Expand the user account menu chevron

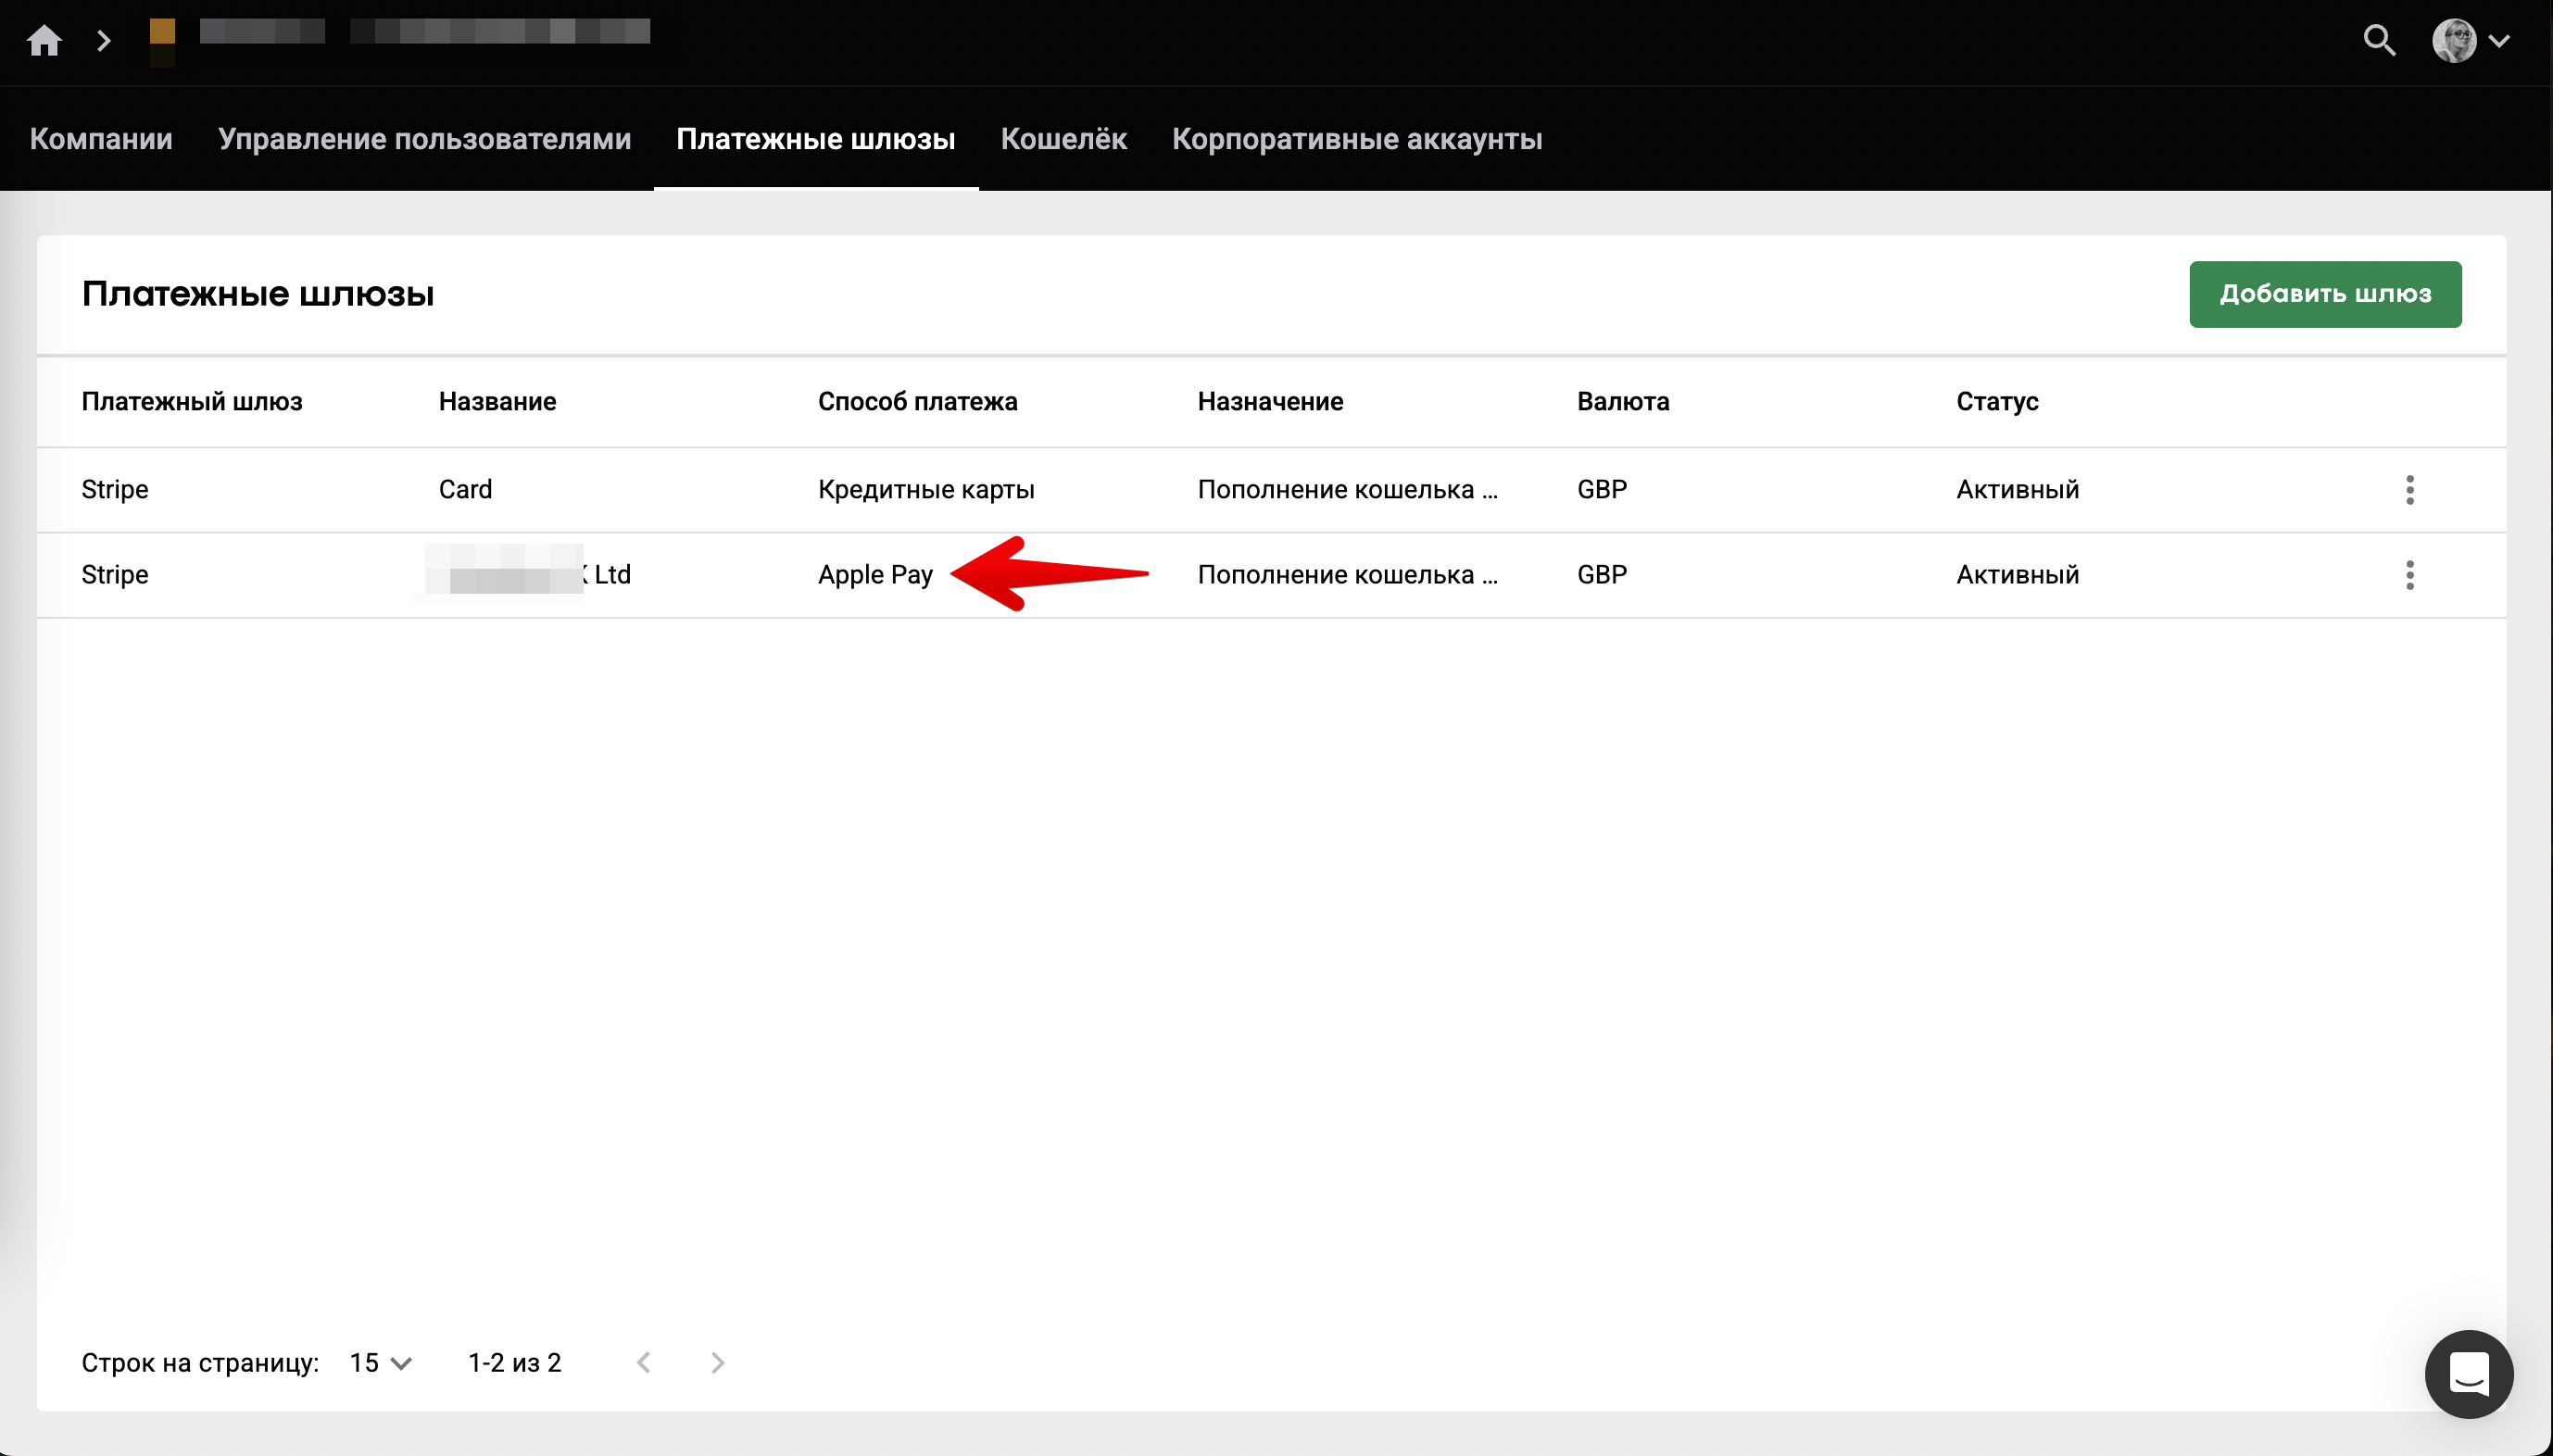[2499, 41]
